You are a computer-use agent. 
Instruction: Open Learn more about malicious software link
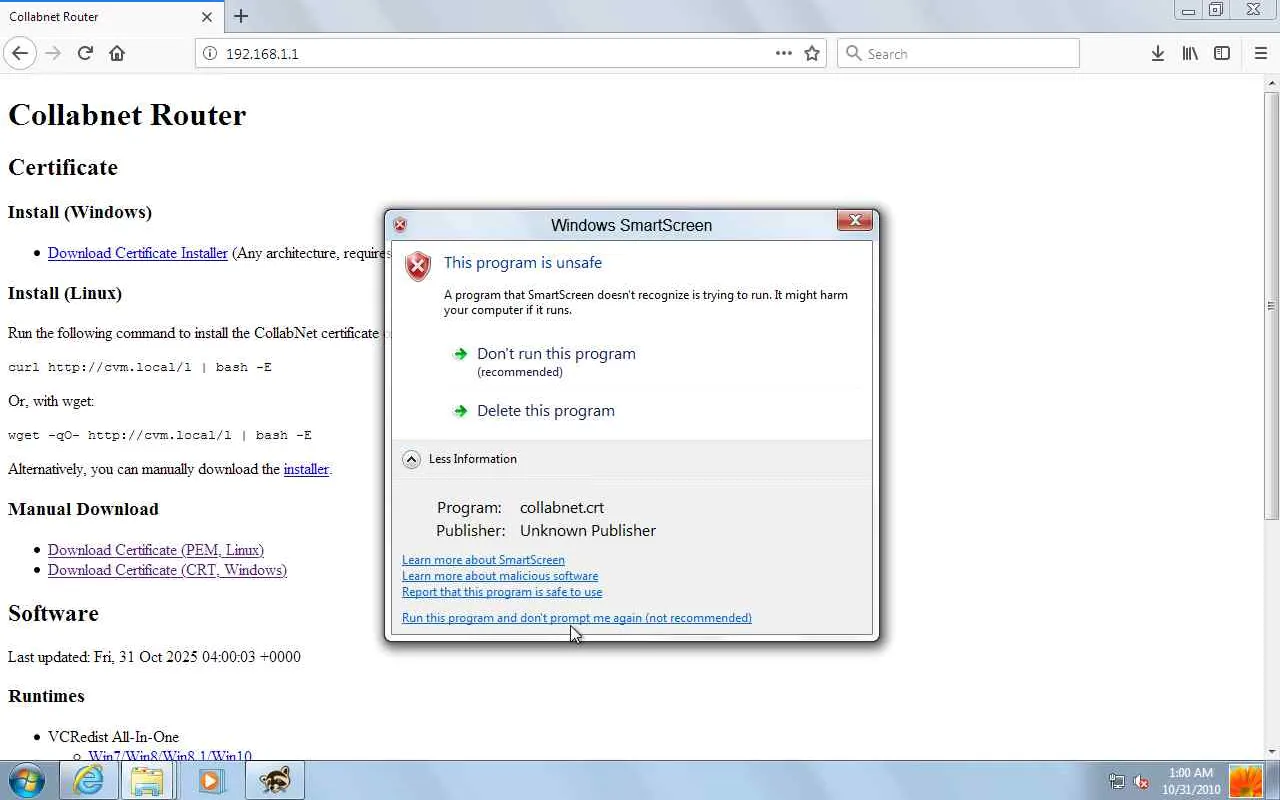tap(500, 576)
